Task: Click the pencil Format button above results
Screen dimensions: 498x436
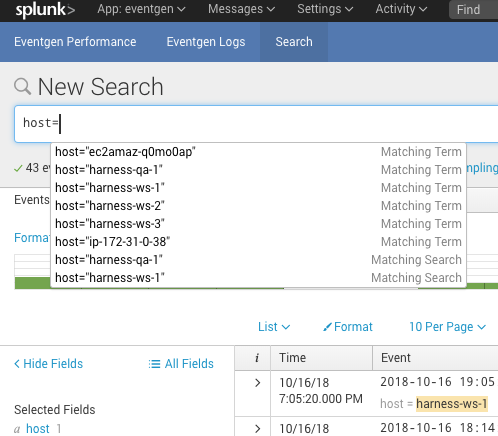Action: coord(348,327)
